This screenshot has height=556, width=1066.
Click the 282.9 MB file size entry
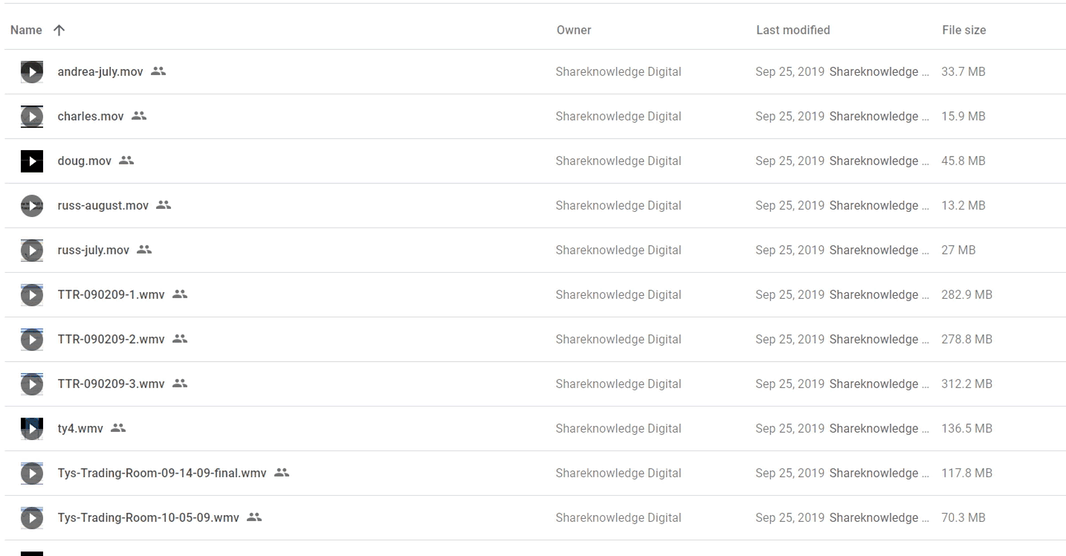(967, 295)
